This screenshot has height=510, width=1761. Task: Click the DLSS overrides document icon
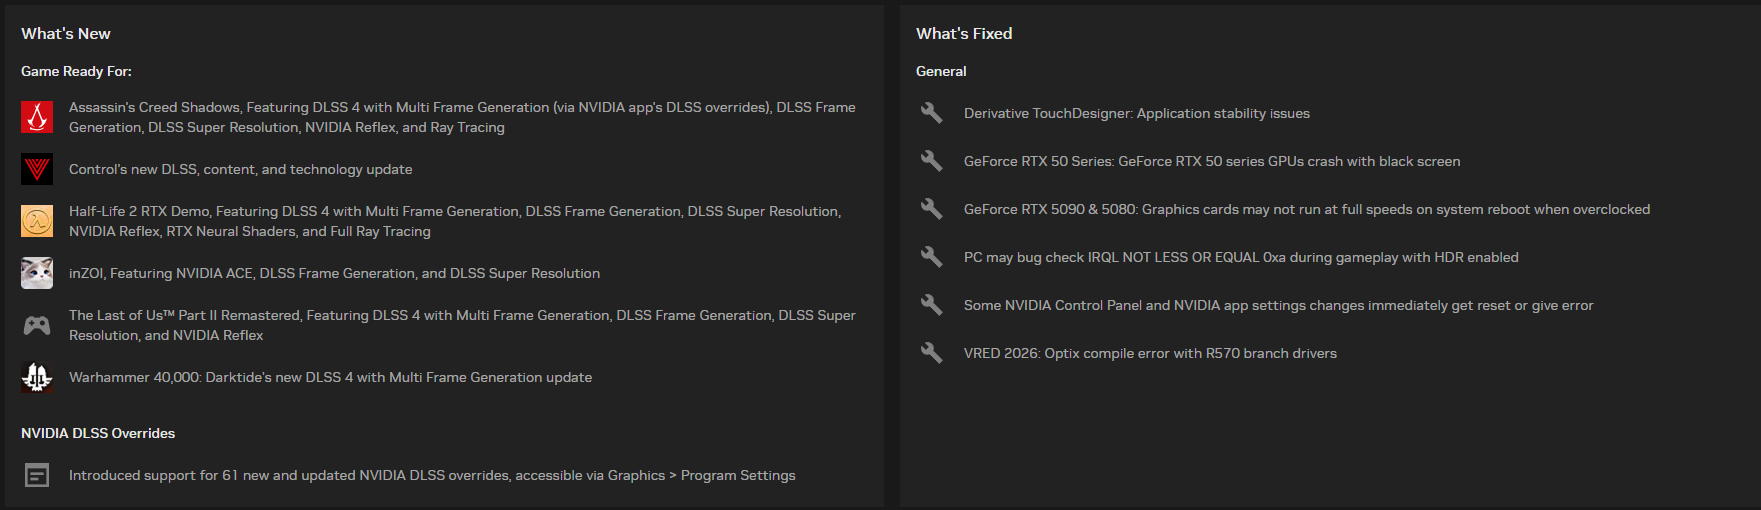(x=37, y=475)
